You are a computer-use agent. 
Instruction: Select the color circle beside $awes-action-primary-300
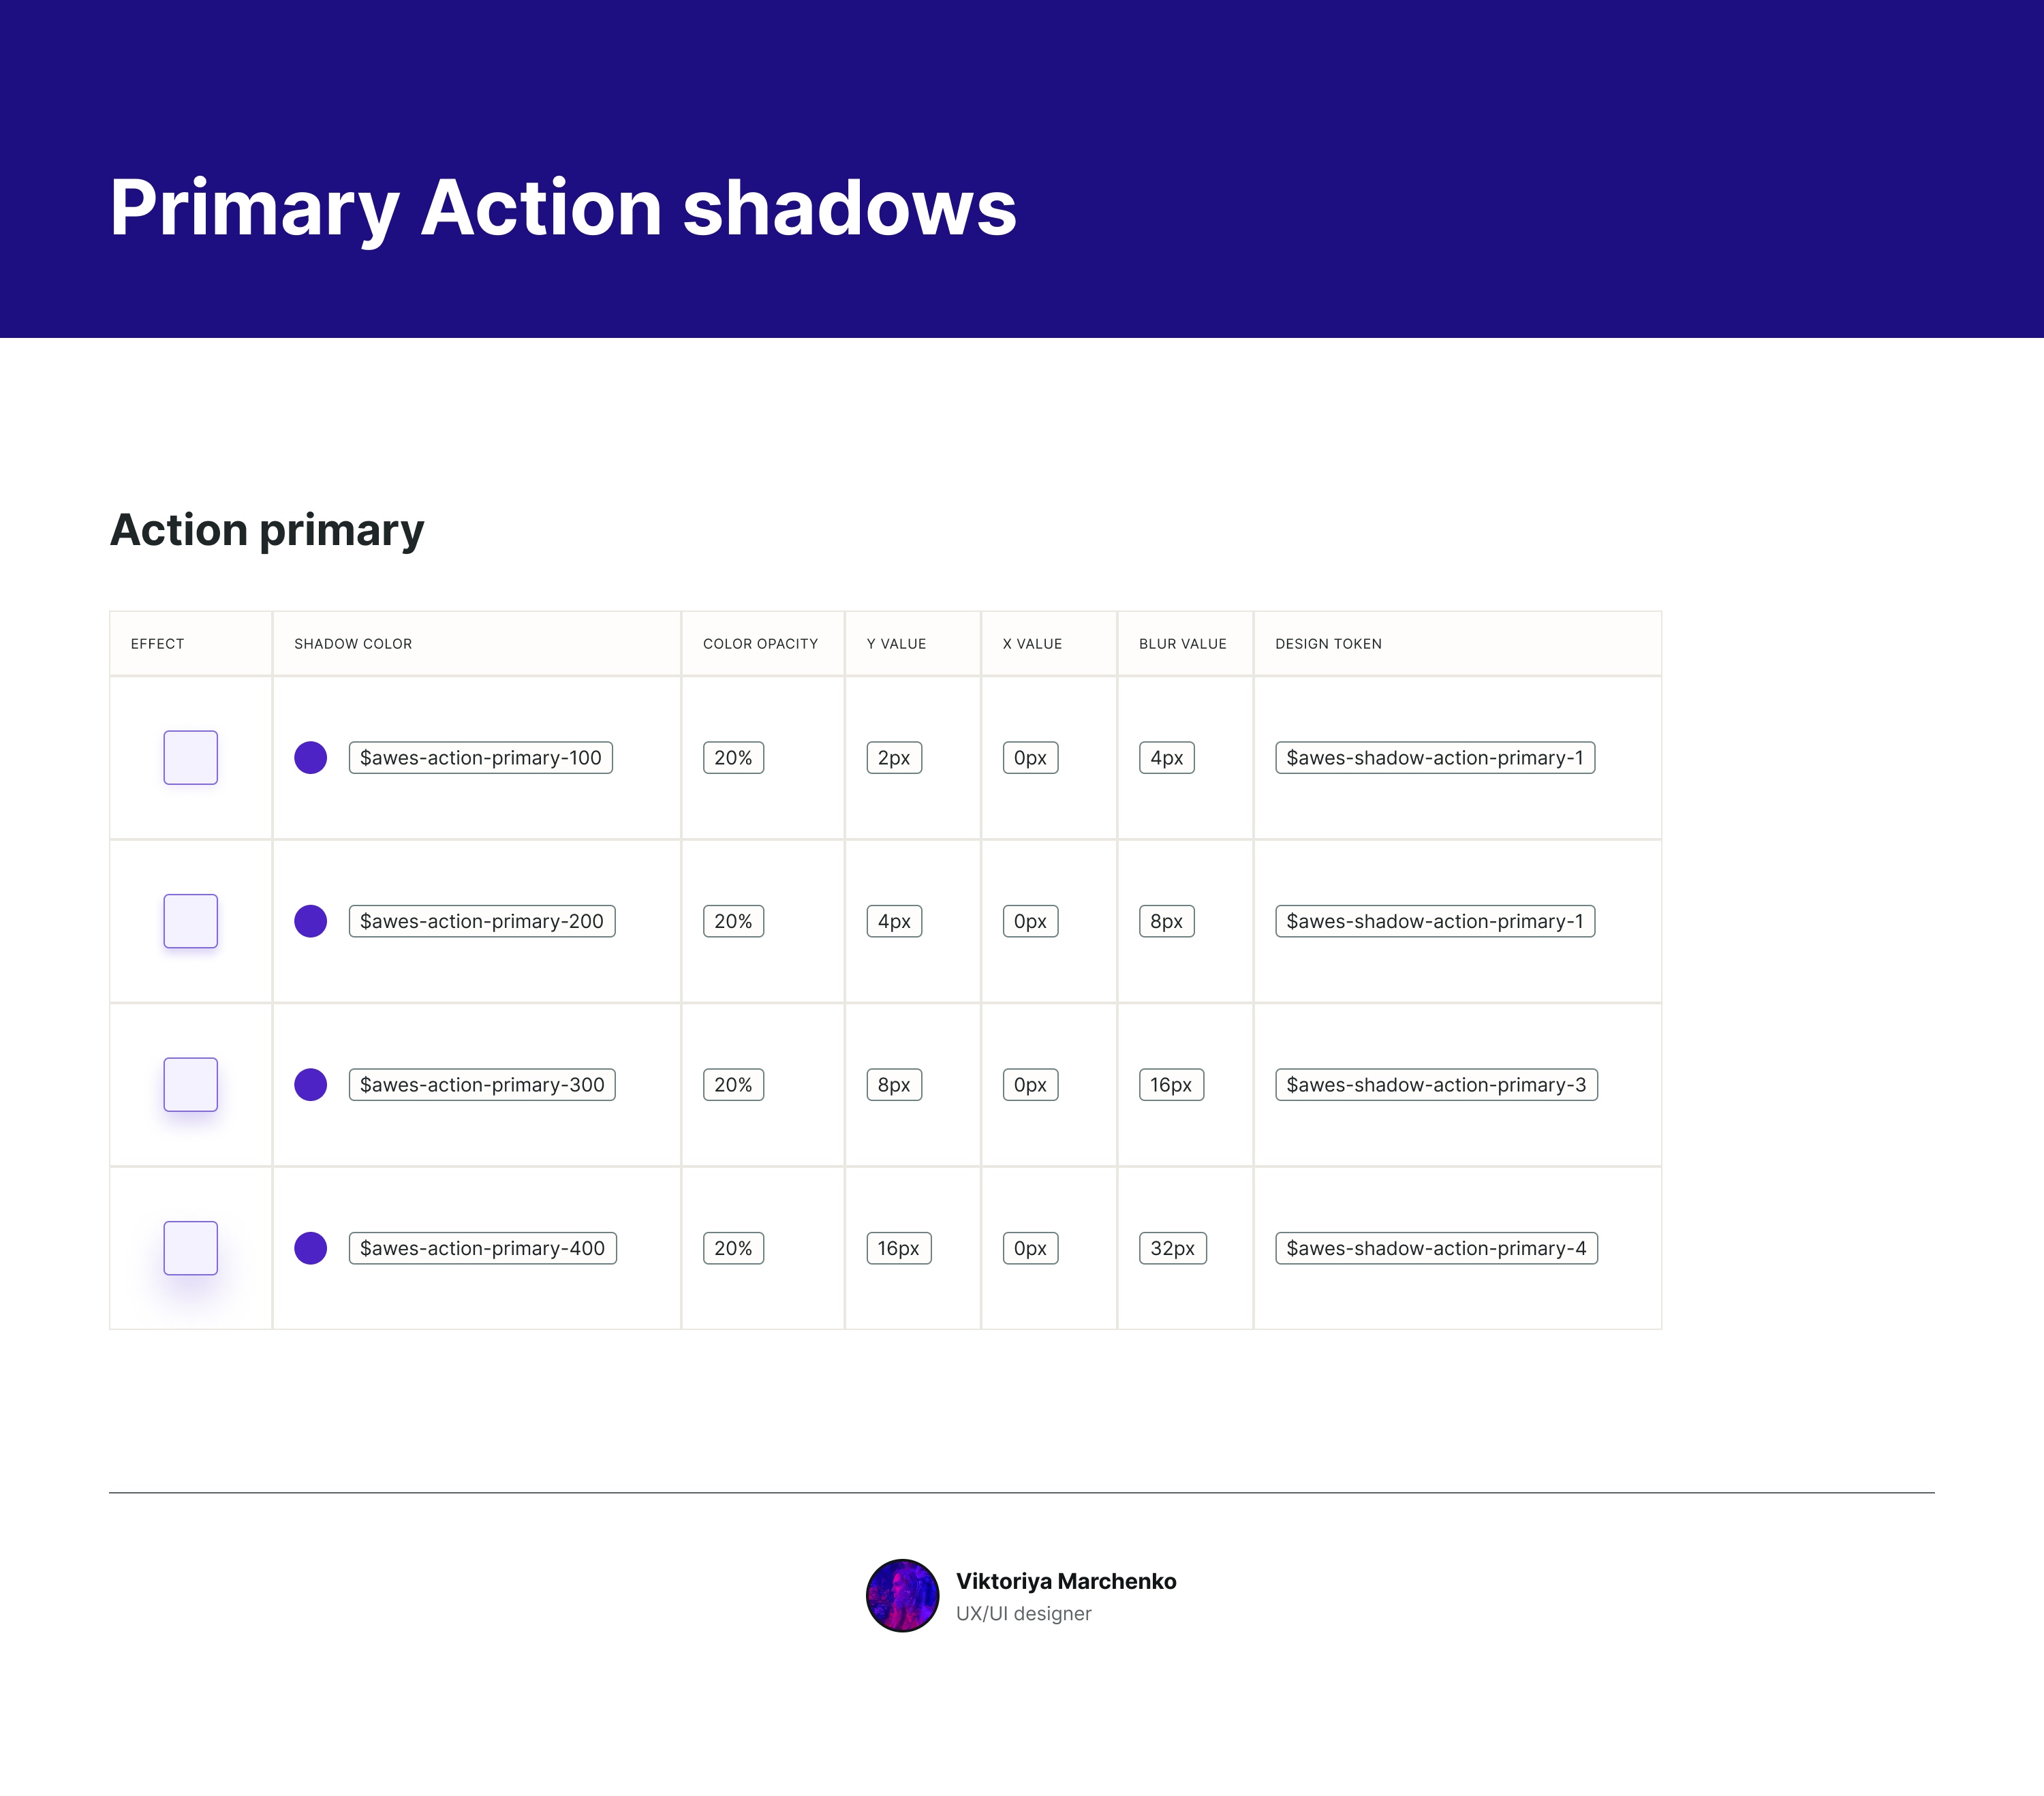pos(311,1085)
